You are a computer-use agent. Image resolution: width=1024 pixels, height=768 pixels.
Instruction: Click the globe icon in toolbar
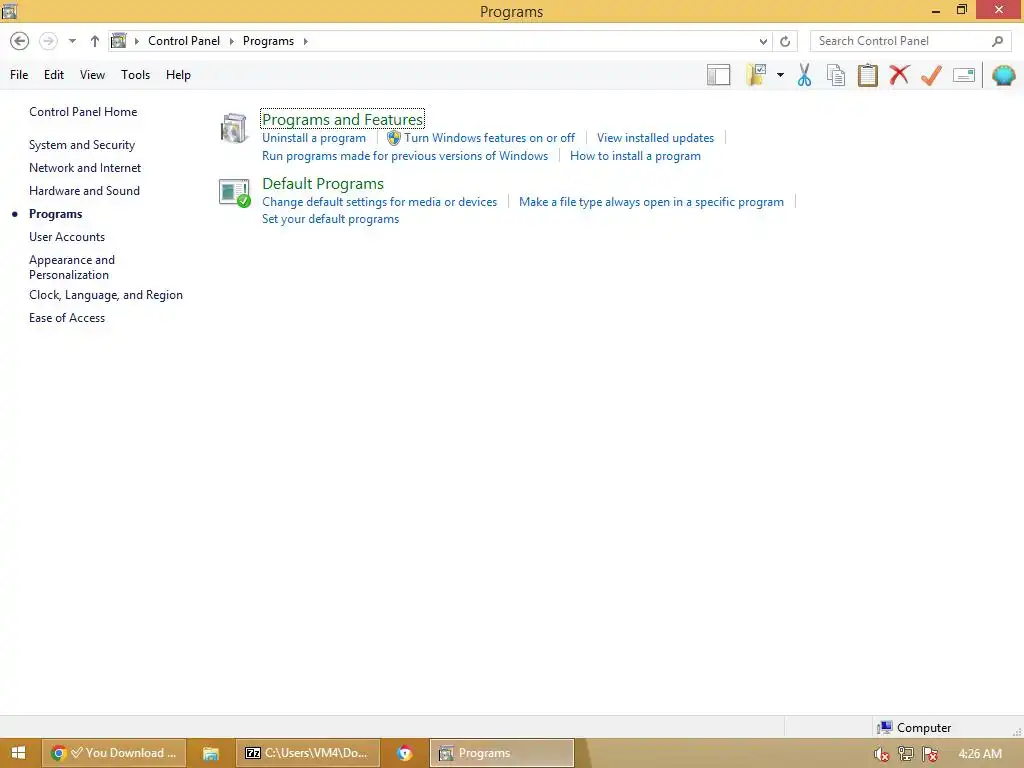1004,75
